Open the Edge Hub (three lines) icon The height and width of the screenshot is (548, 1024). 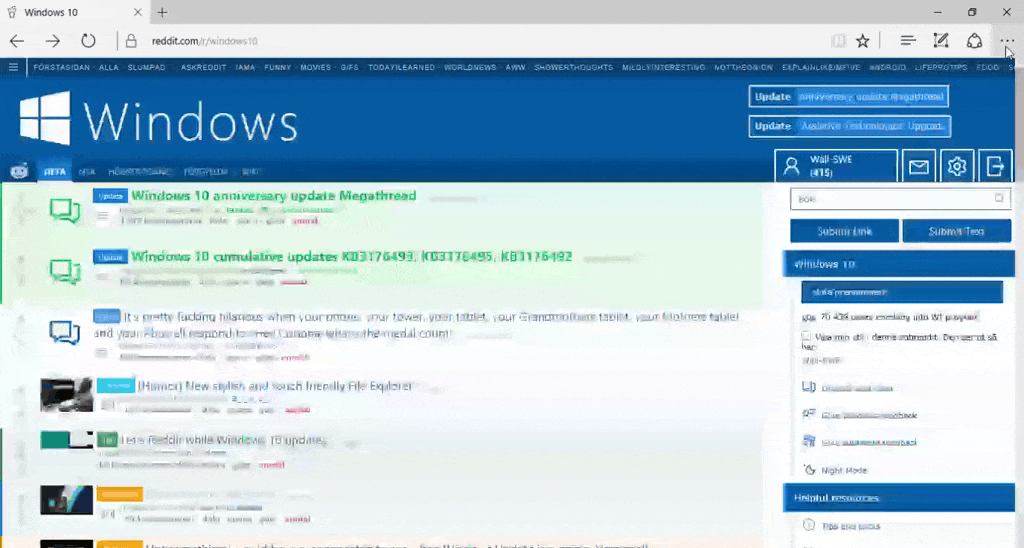point(907,41)
